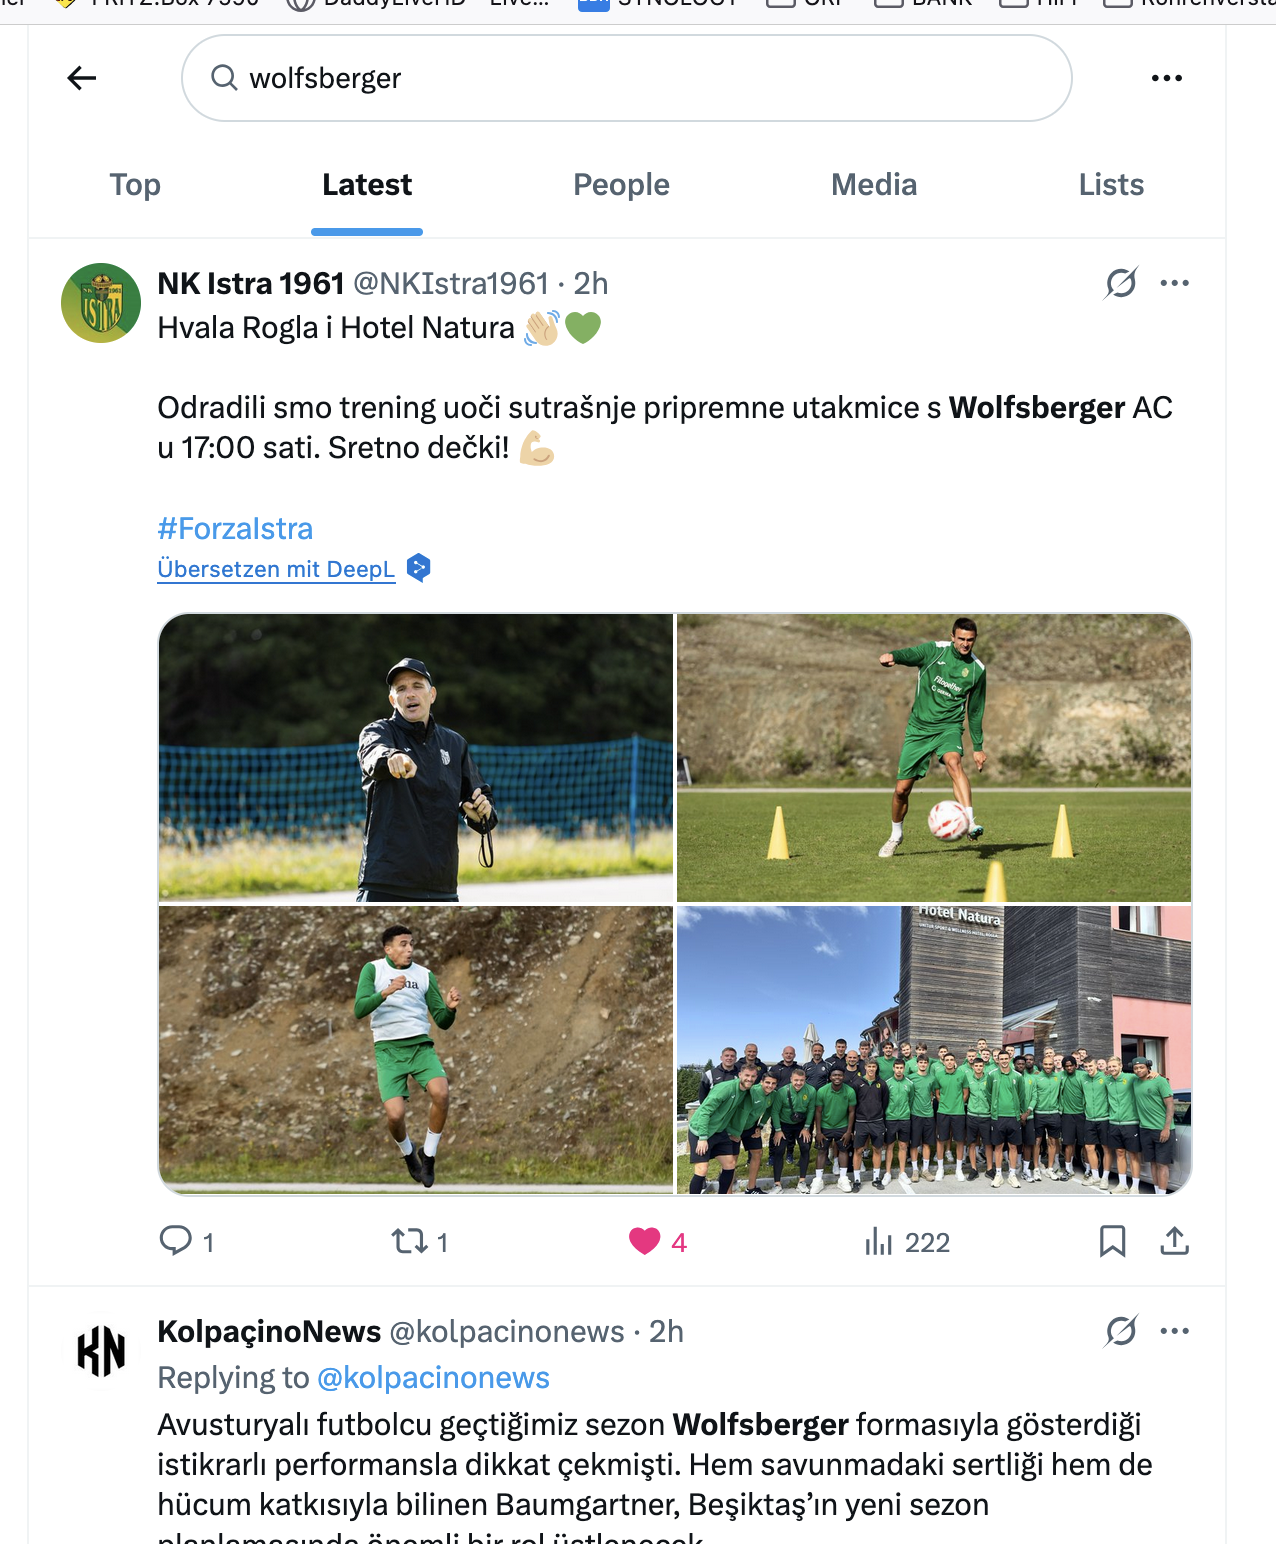The image size is (1276, 1544).
Task: View analytics showing 222 views
Action: click(907, 1242)
